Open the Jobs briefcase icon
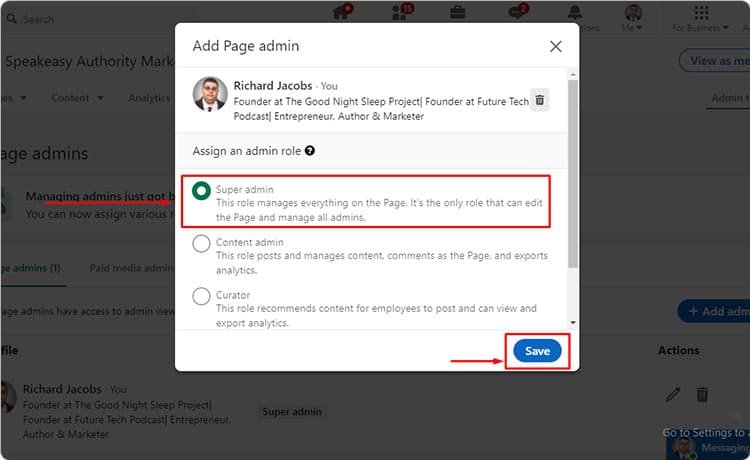 (458, 12)
